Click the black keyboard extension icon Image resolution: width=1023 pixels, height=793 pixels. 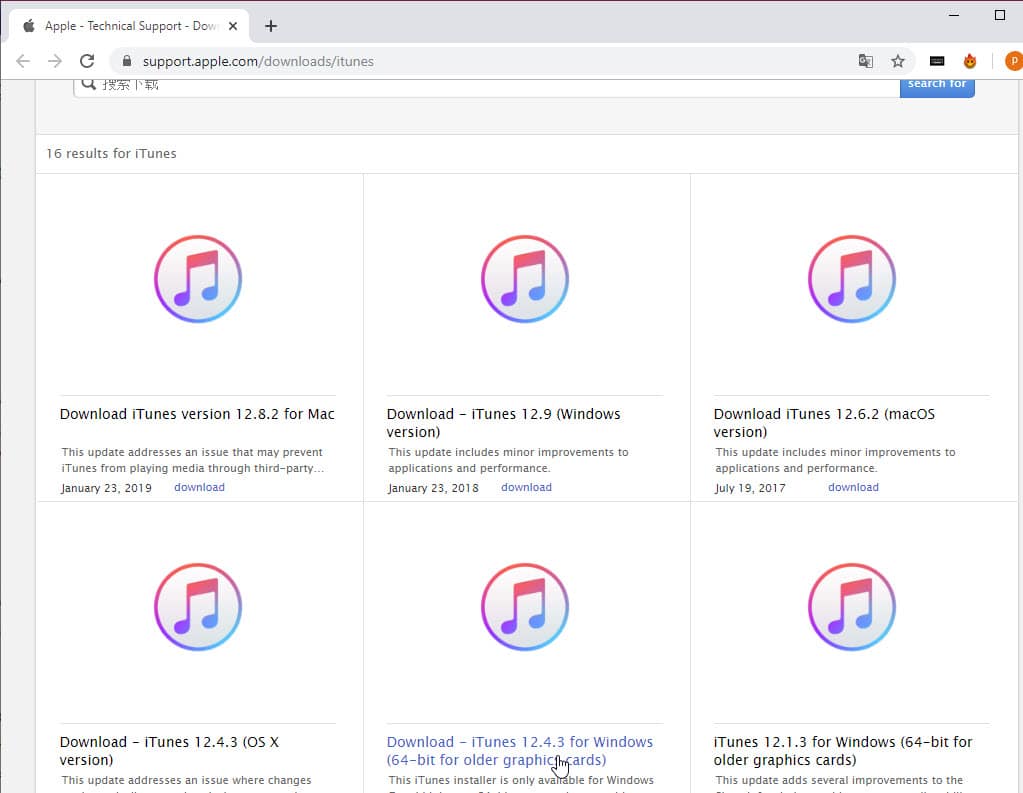coord(937,61)
